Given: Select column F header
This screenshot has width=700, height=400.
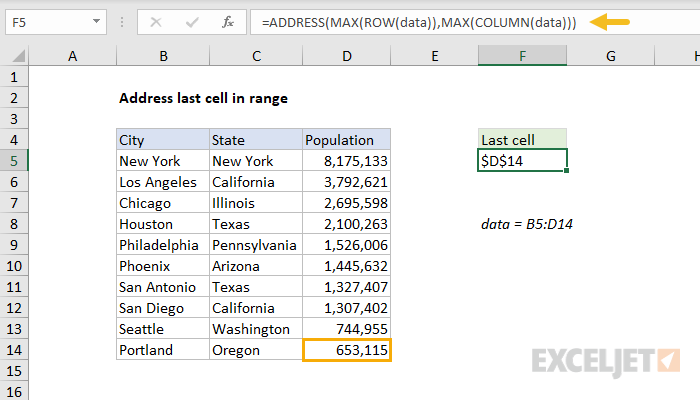Looking at the screenshot, I should [x=522, y=56].
